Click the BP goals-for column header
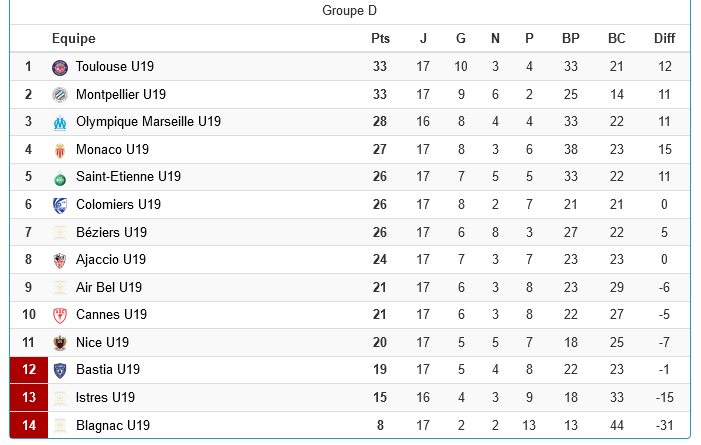This screenshot has width=701, height=445. tap(571, 39)
